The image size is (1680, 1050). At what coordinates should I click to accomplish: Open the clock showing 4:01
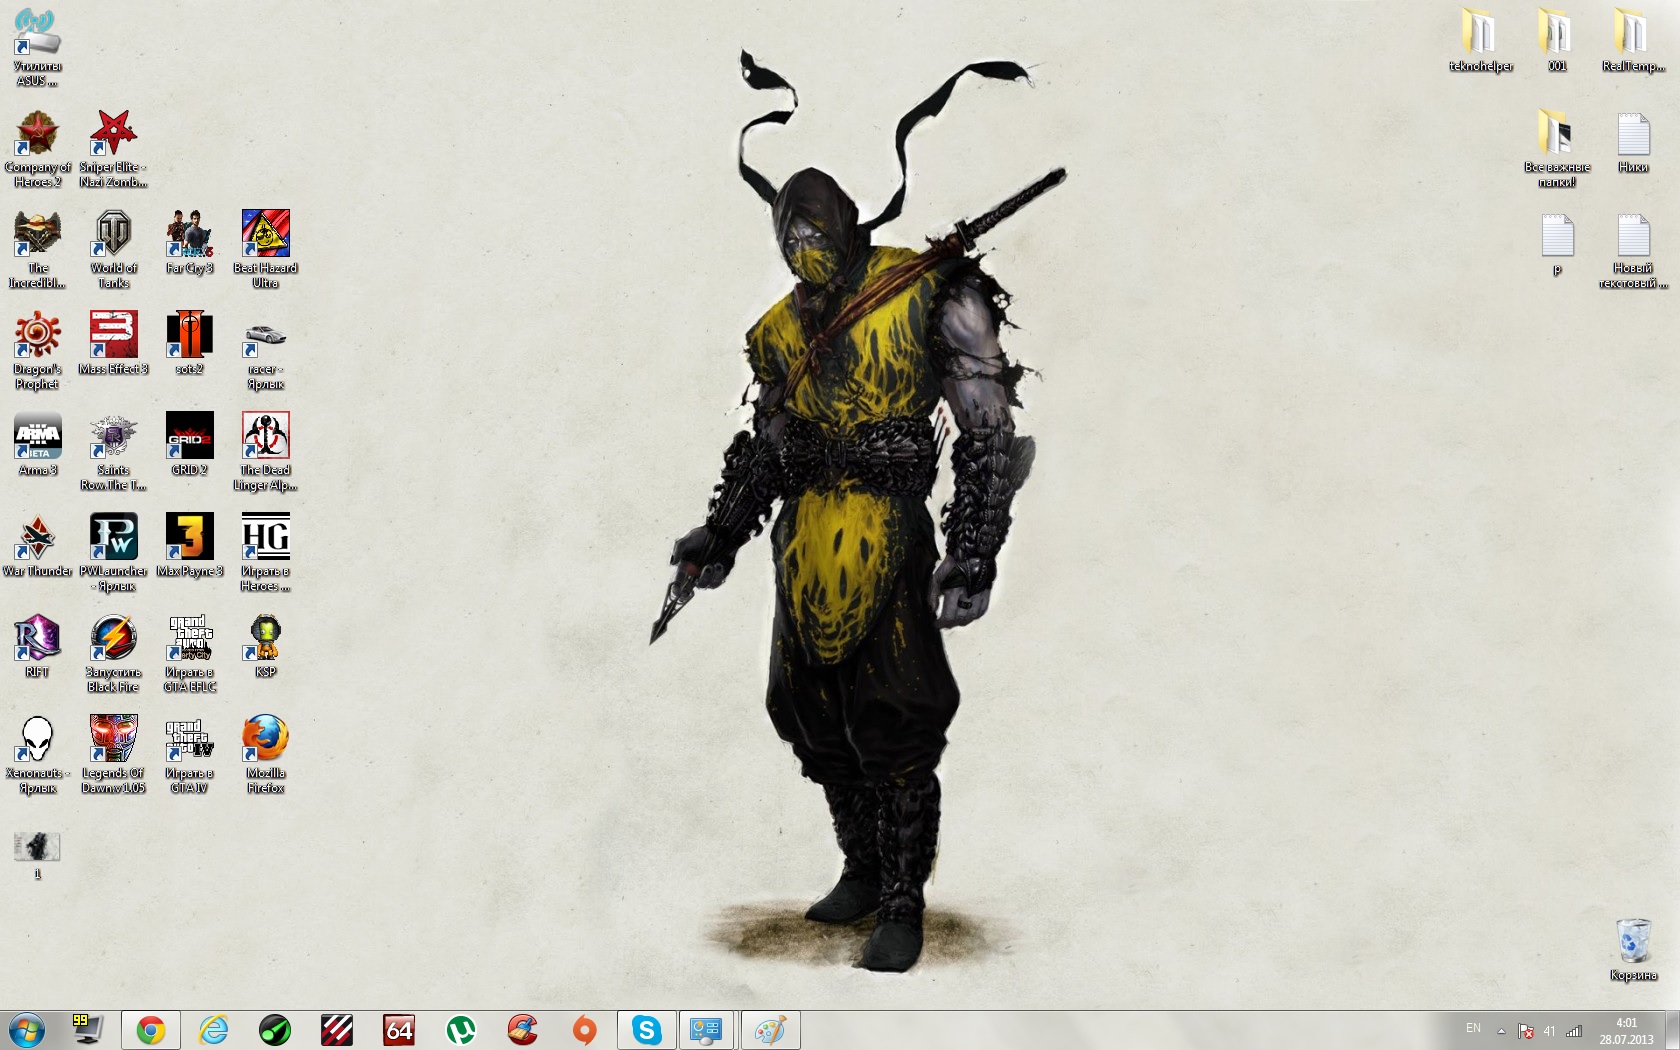click(1626, 1031)
